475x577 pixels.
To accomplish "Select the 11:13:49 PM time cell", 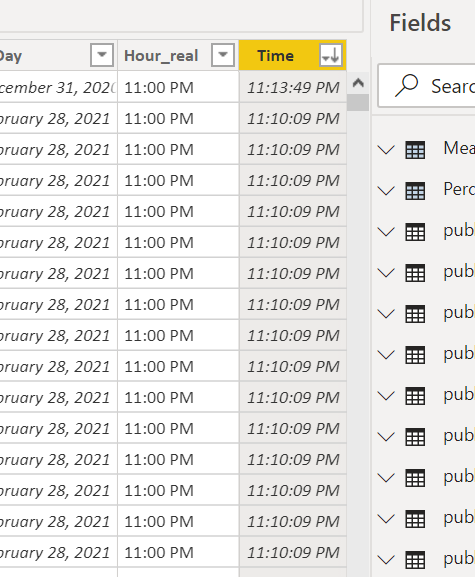I will pos(293,88).
